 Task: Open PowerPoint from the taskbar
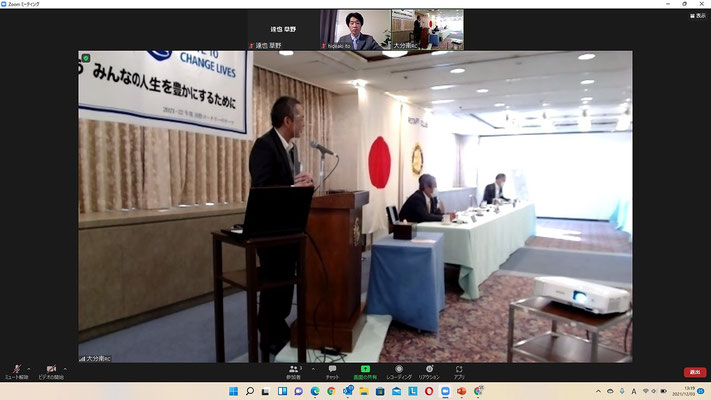[462, 391]
